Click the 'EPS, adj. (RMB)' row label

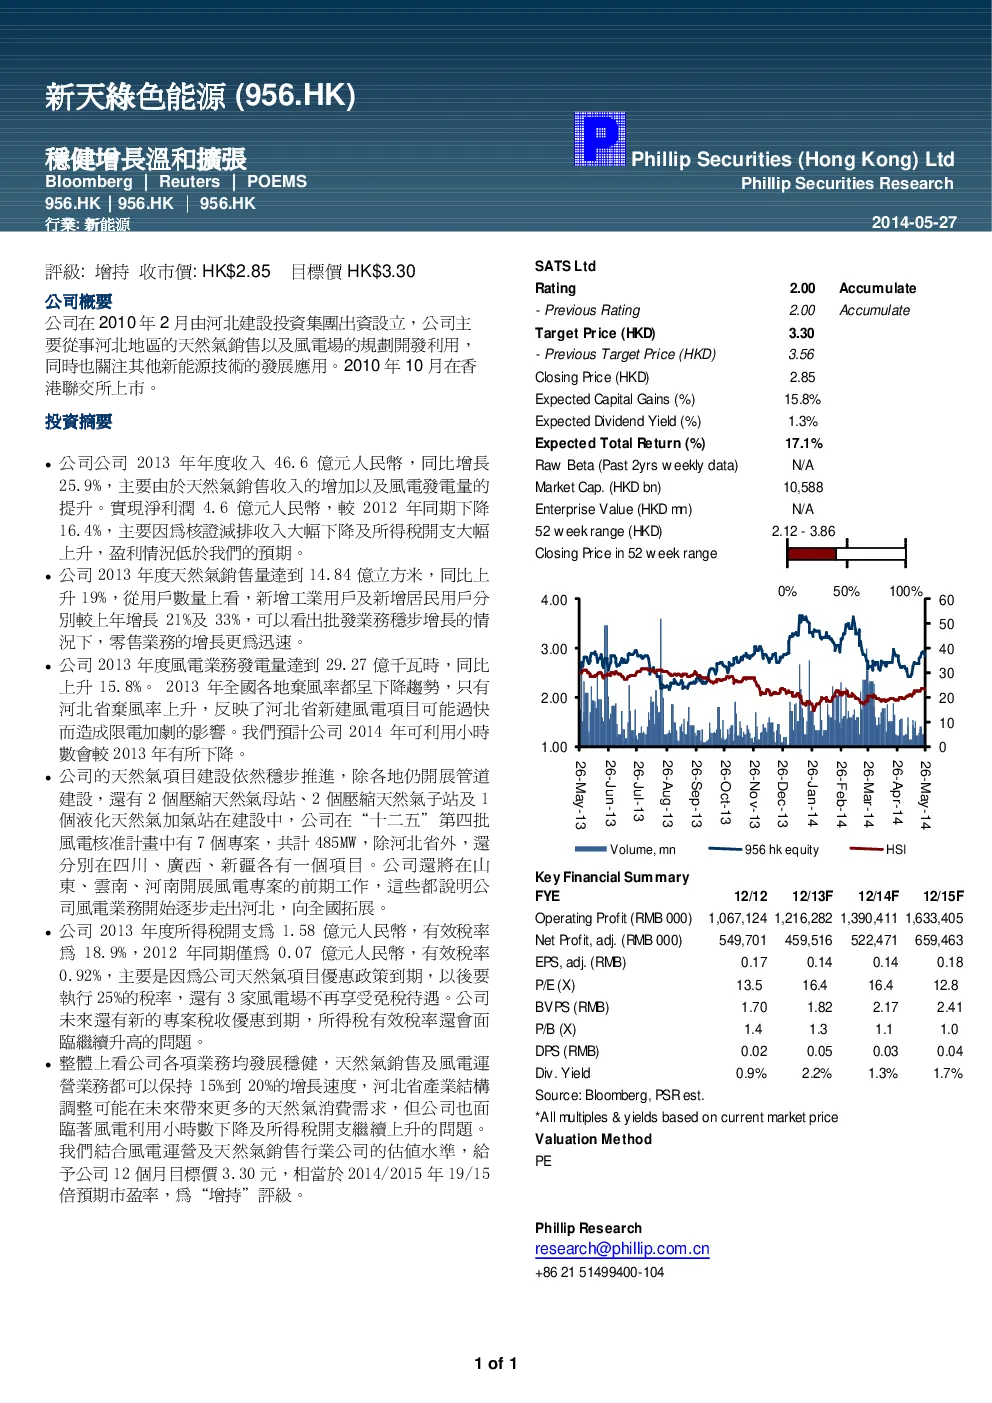point(580,962)
